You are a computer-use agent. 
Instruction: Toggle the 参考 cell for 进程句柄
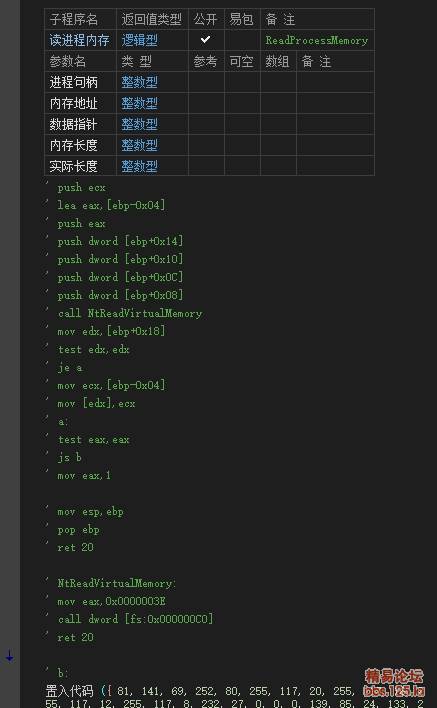point(206,82)
